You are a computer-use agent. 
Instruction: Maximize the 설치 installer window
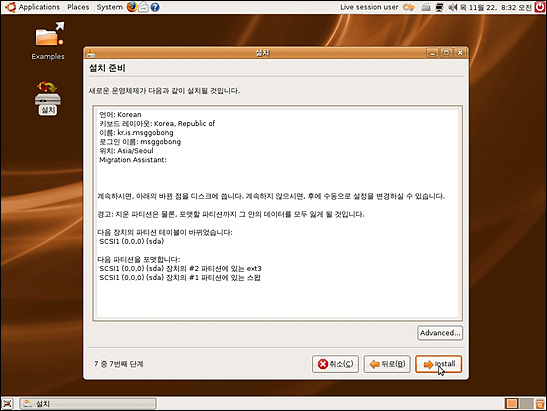pyautogui.click(x=446, y=53)
